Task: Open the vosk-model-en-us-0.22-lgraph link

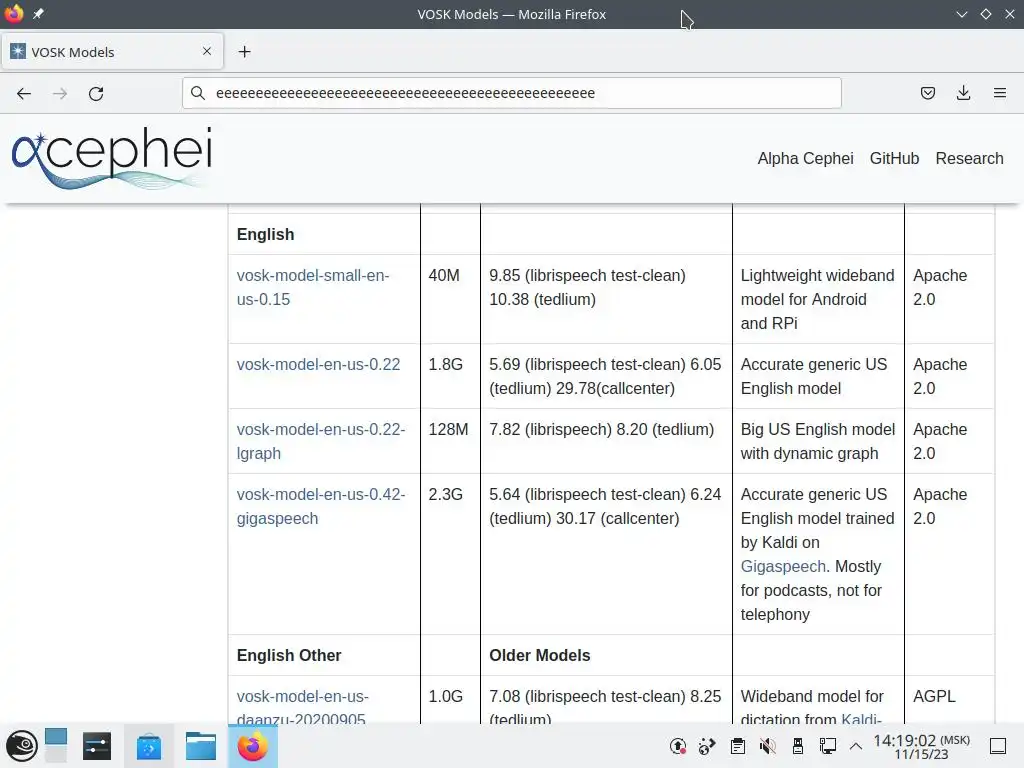Action: tap(321, 441)
